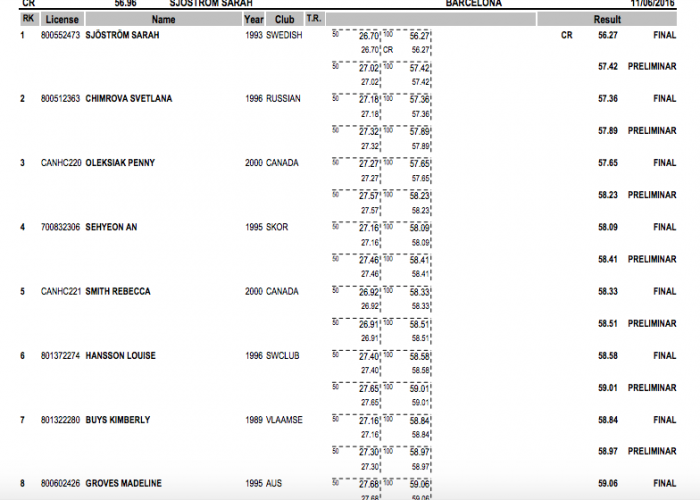Viewport: 700px width, 500px height.
Task: Select the name SMITH REBECCA
Action: click(118, 291)
